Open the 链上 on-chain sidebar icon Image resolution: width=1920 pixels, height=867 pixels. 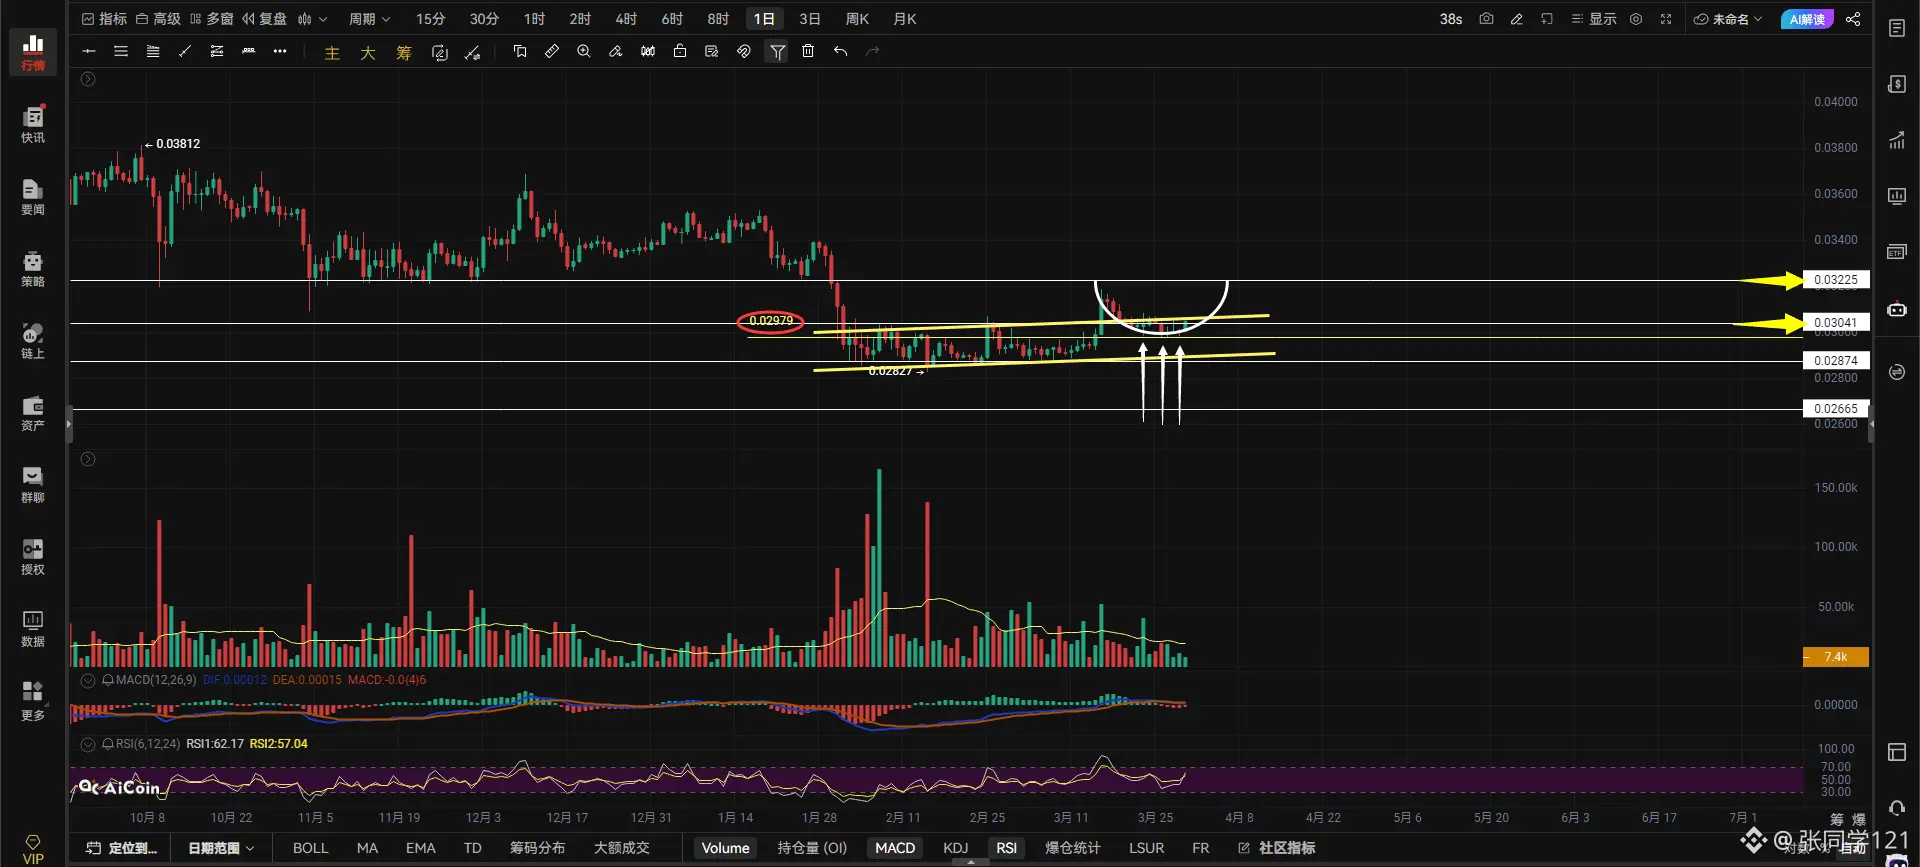[33, 340]
